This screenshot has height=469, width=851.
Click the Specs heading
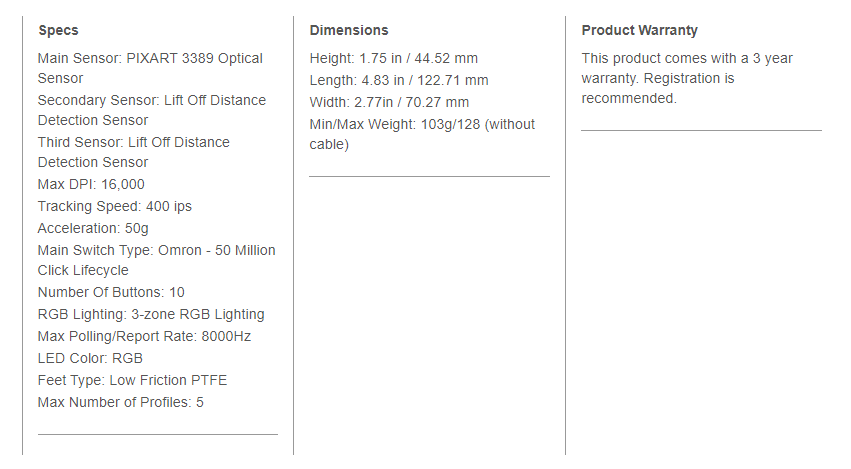tap(58, 30)
